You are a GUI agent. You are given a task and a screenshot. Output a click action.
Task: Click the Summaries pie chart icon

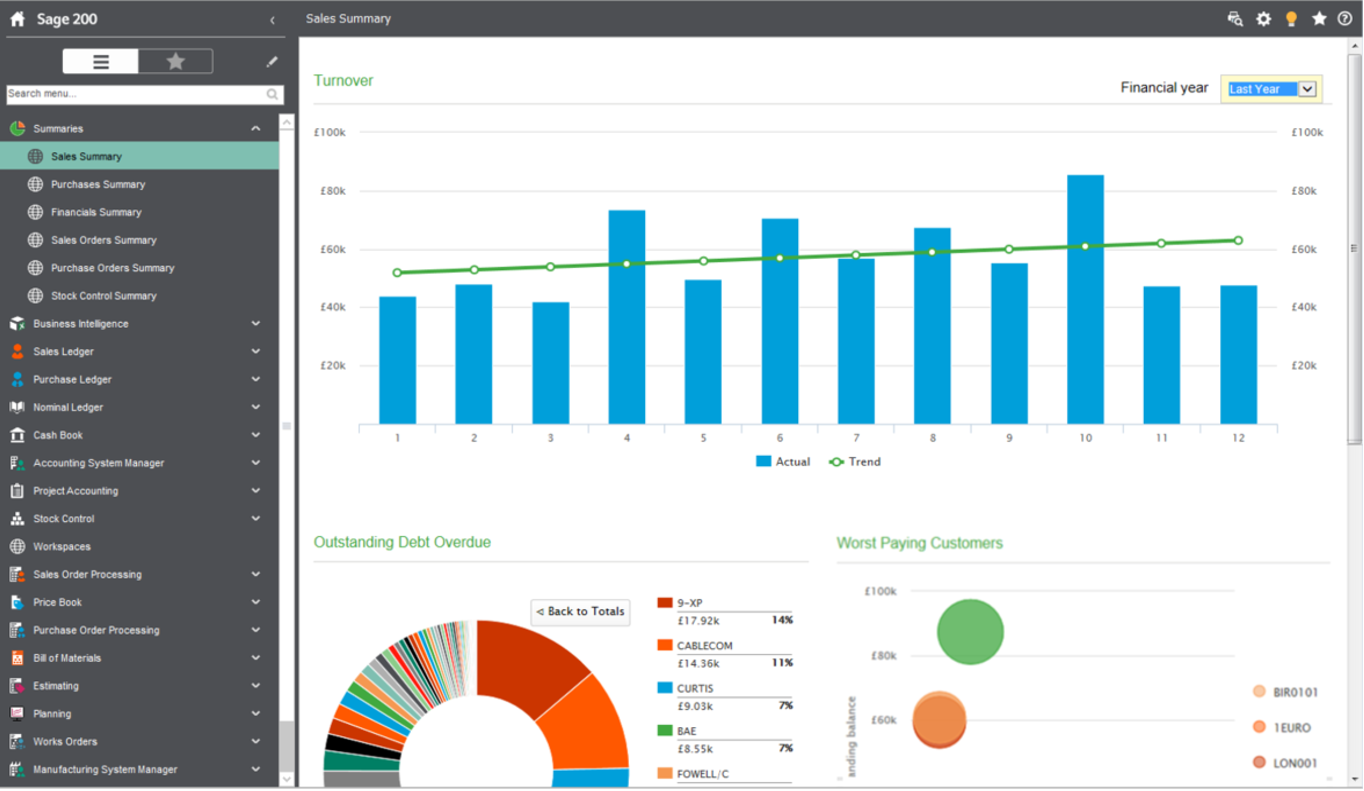17,128
